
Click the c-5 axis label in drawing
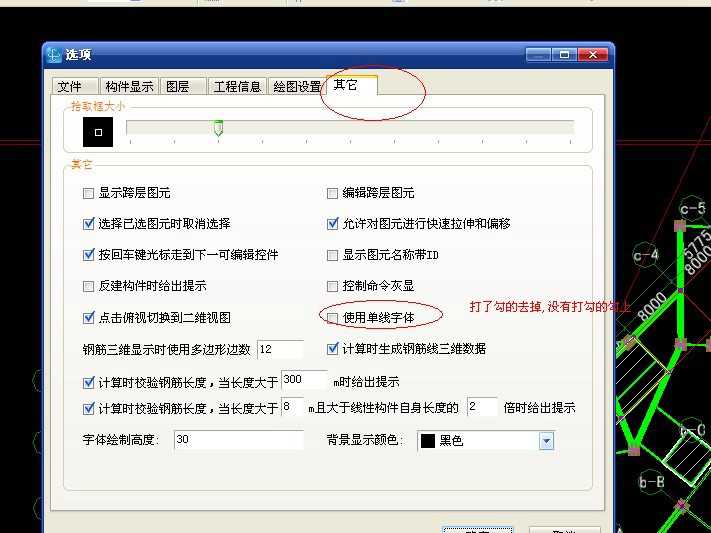click(x=692, y=209)
